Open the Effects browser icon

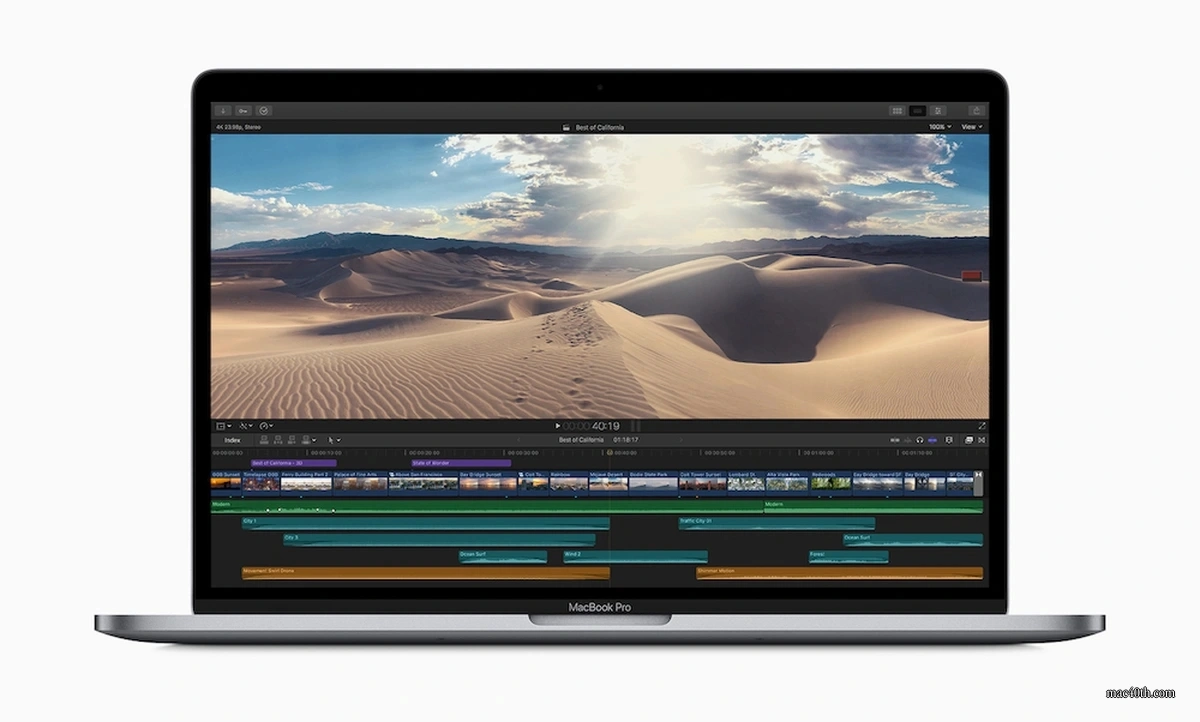(x=968, y=439)
